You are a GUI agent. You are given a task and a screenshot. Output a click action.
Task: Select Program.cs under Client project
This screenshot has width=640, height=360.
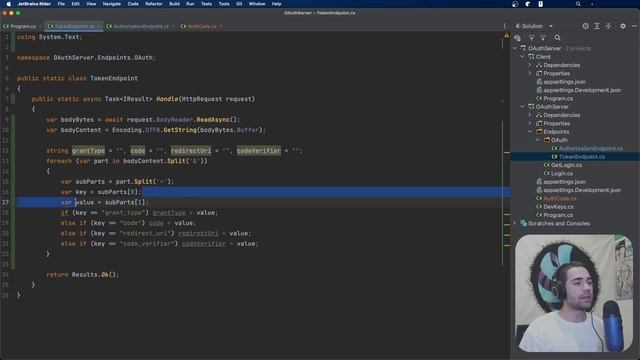pyautogui.click(x=558, y=98)
